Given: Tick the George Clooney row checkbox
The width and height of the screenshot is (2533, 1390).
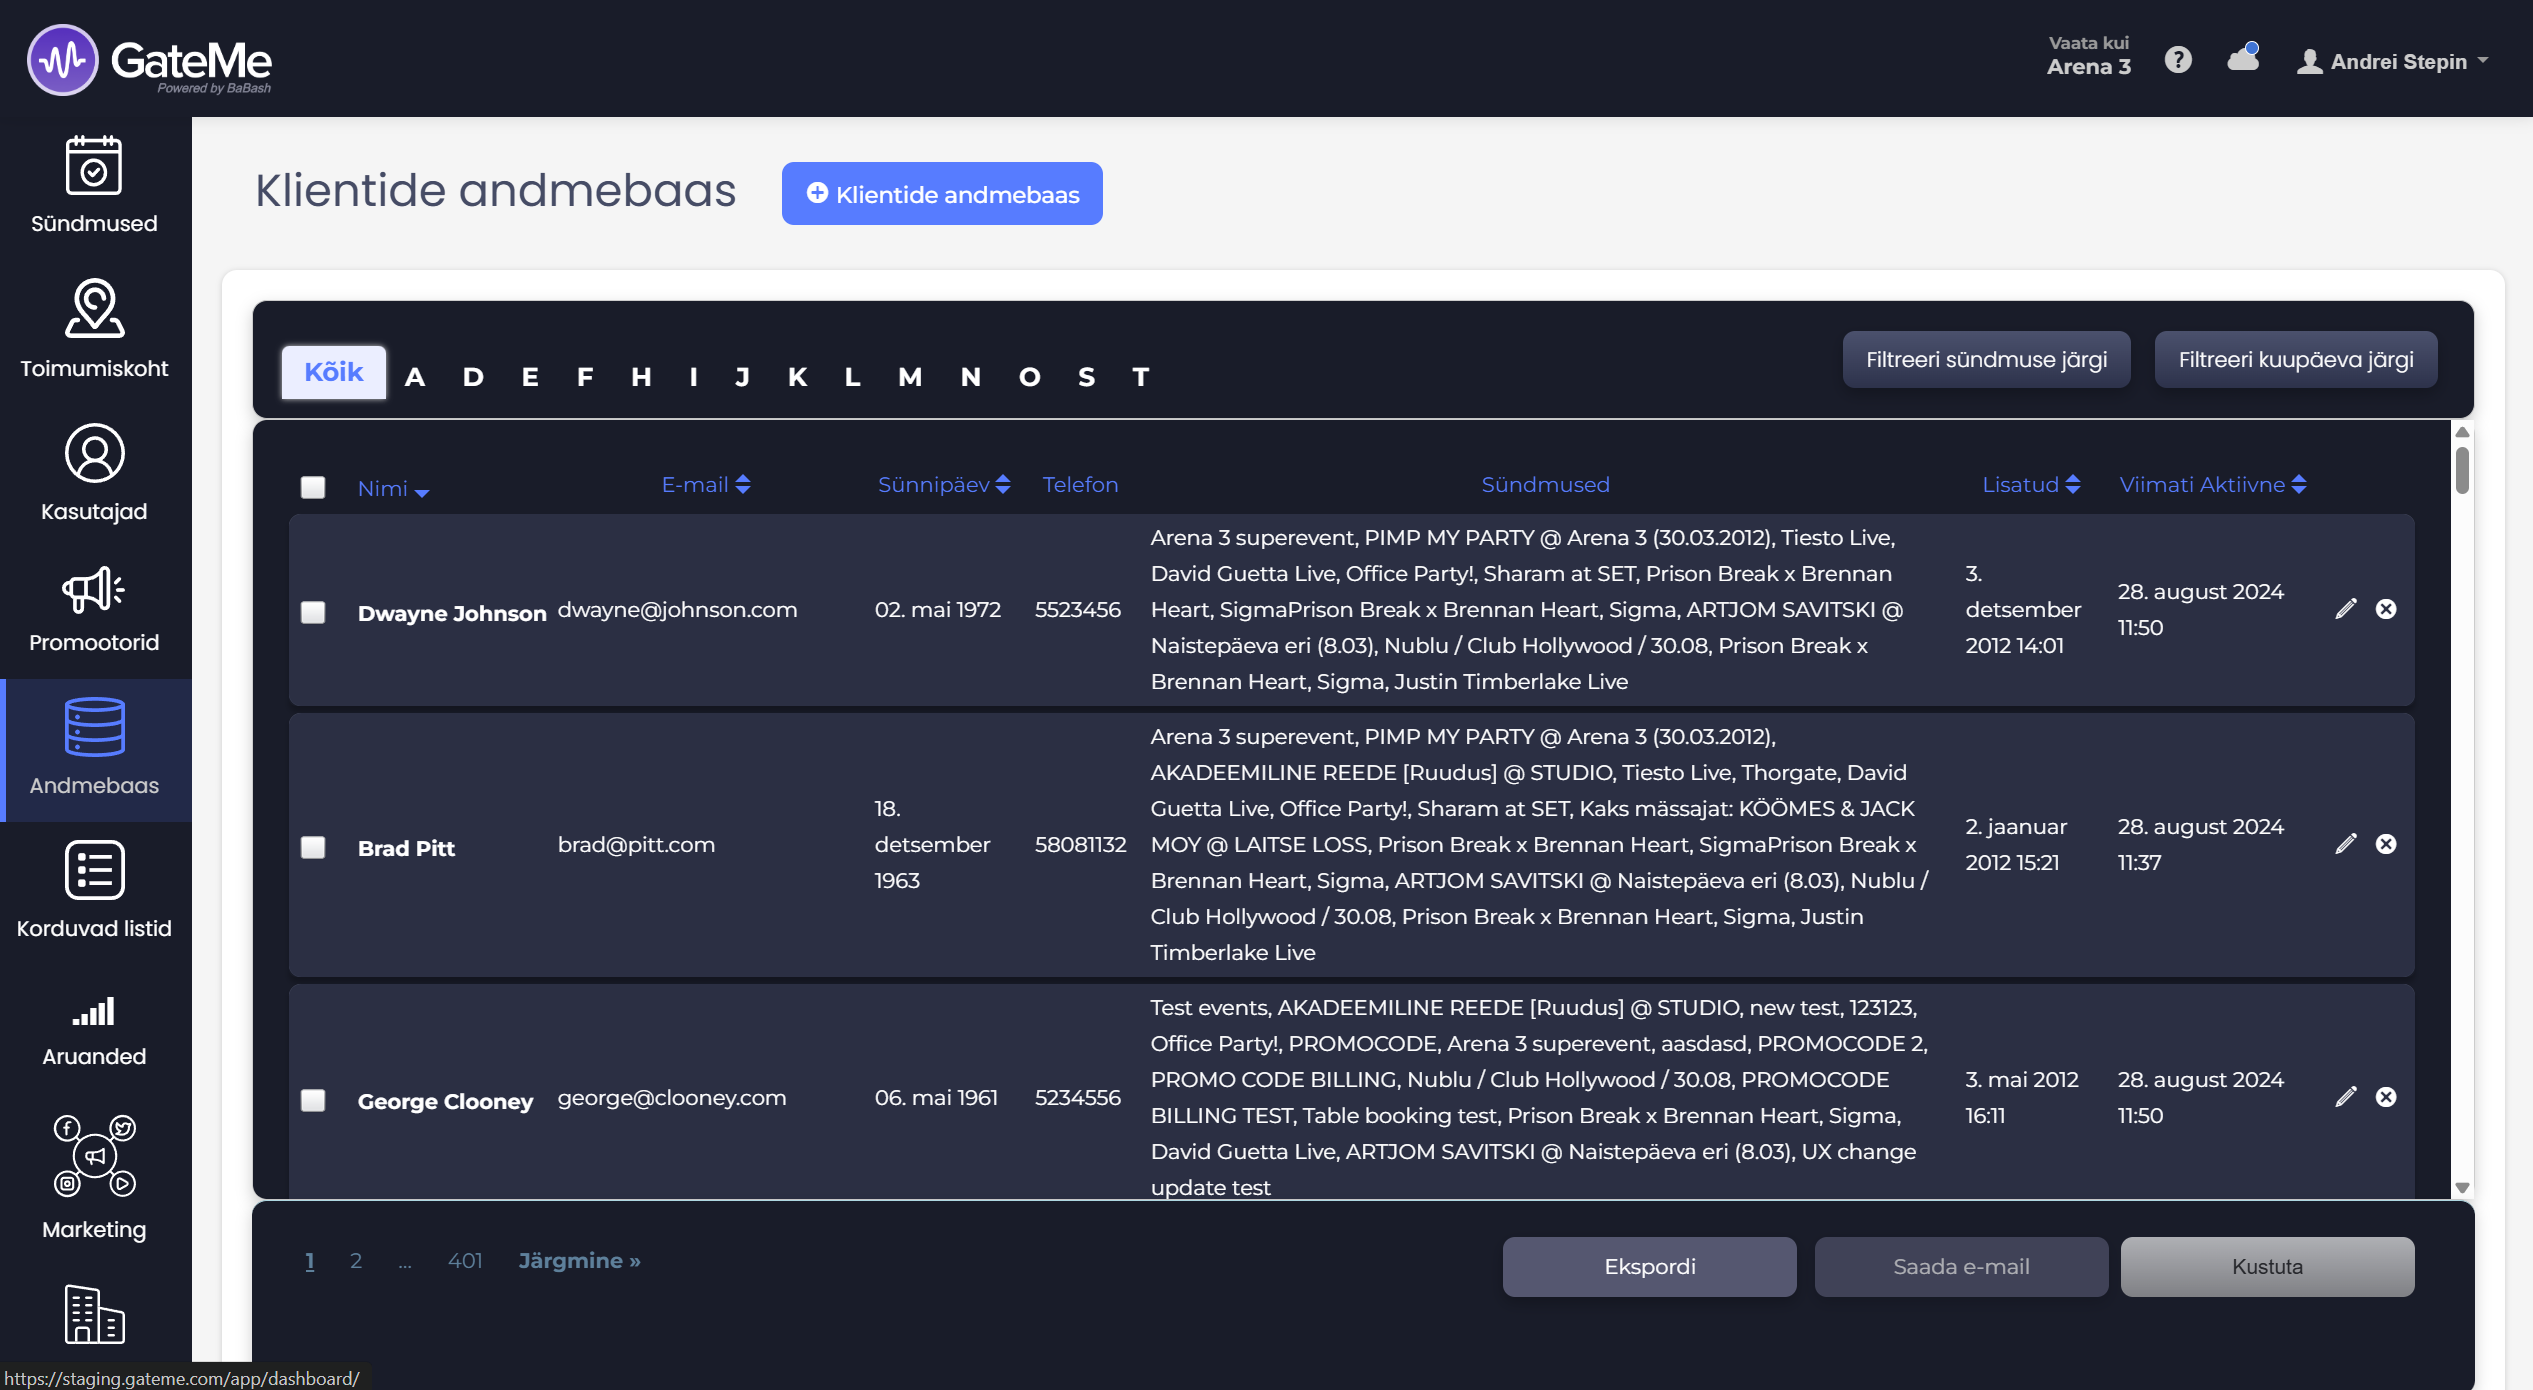Looking at the screenshot, I should click(313, 1100).
